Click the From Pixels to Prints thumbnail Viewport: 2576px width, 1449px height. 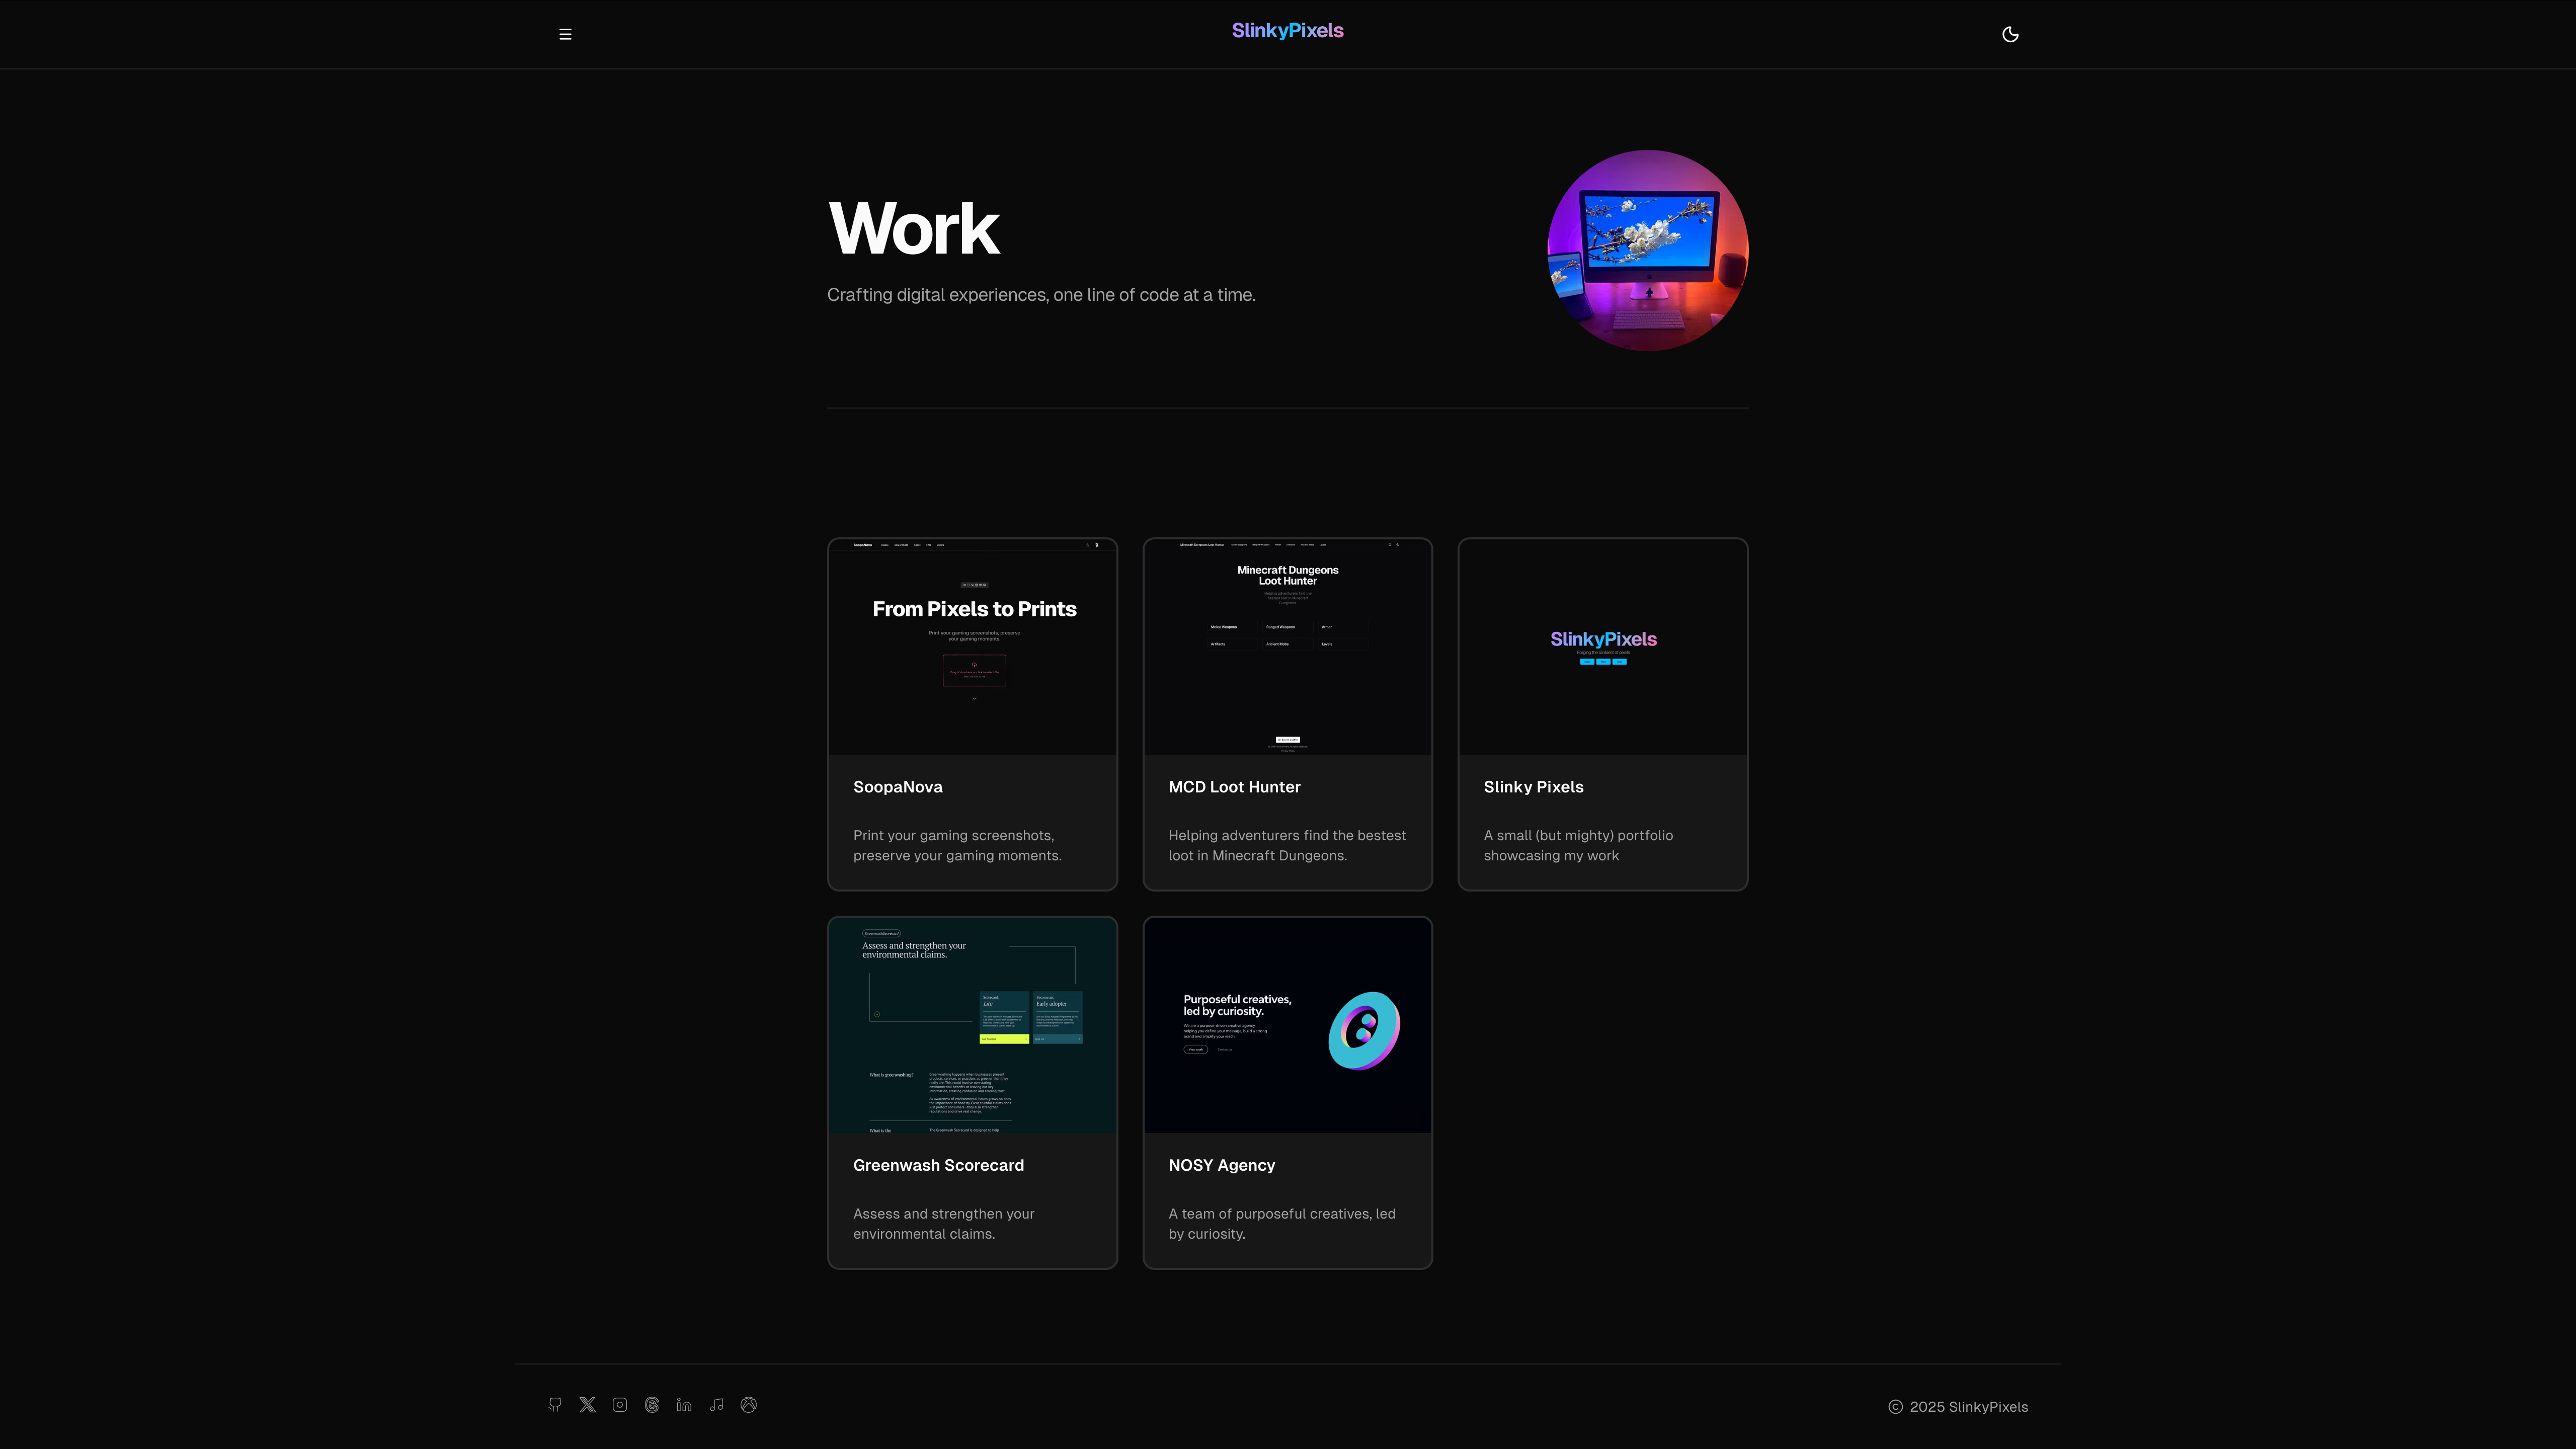[x=972, y=647]
